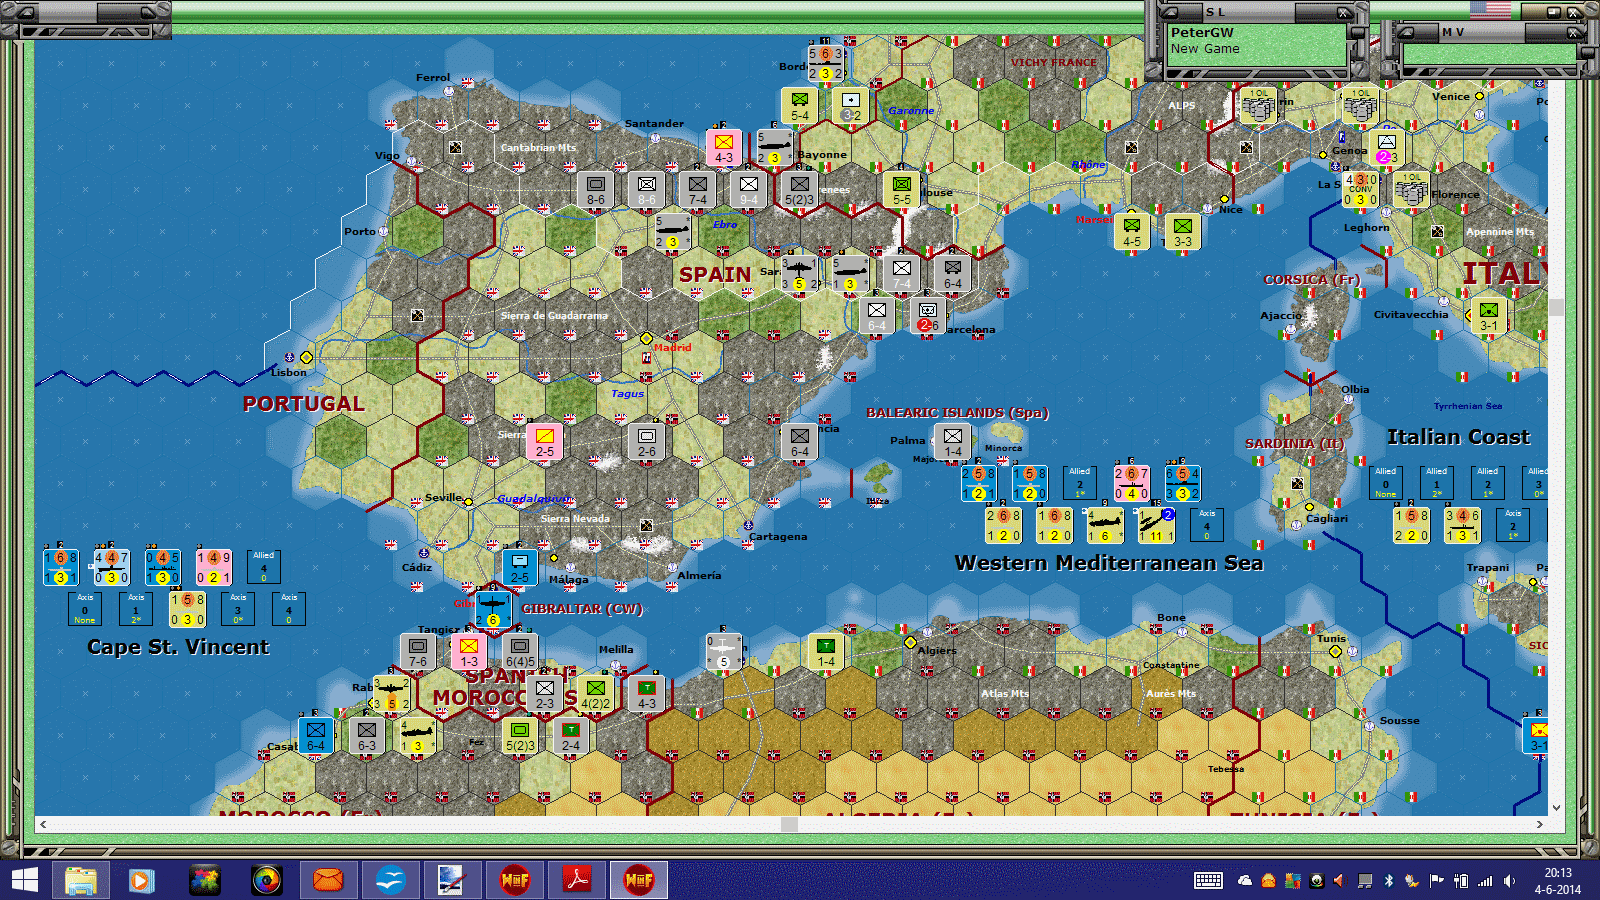The width and height of the screenshot is (1600, 900).
Task: Select the gray 4-3 territorial unit near Melilla
Action: point(647,694)
